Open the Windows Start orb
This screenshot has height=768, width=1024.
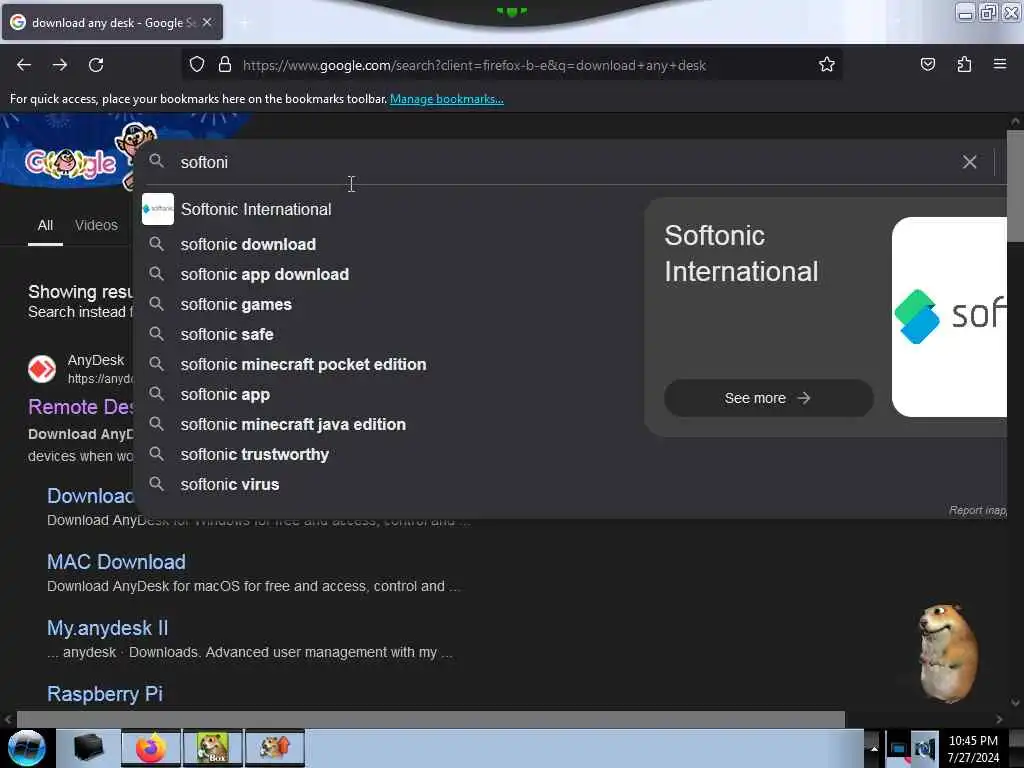pos(27,748)
